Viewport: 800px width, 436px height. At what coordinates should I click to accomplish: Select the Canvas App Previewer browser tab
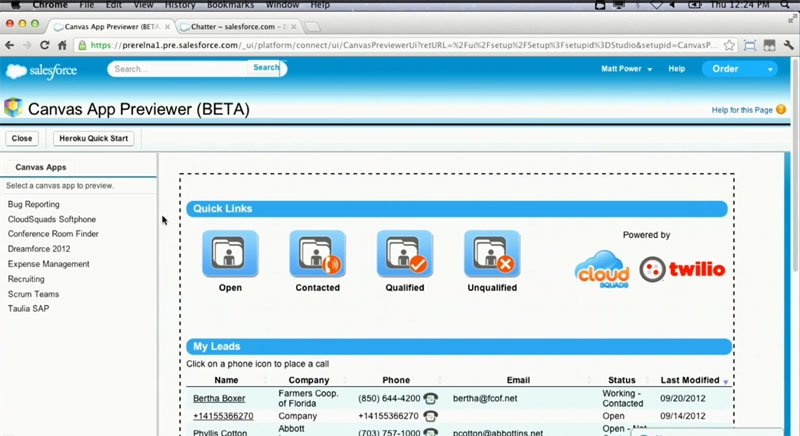click(112, 27)
